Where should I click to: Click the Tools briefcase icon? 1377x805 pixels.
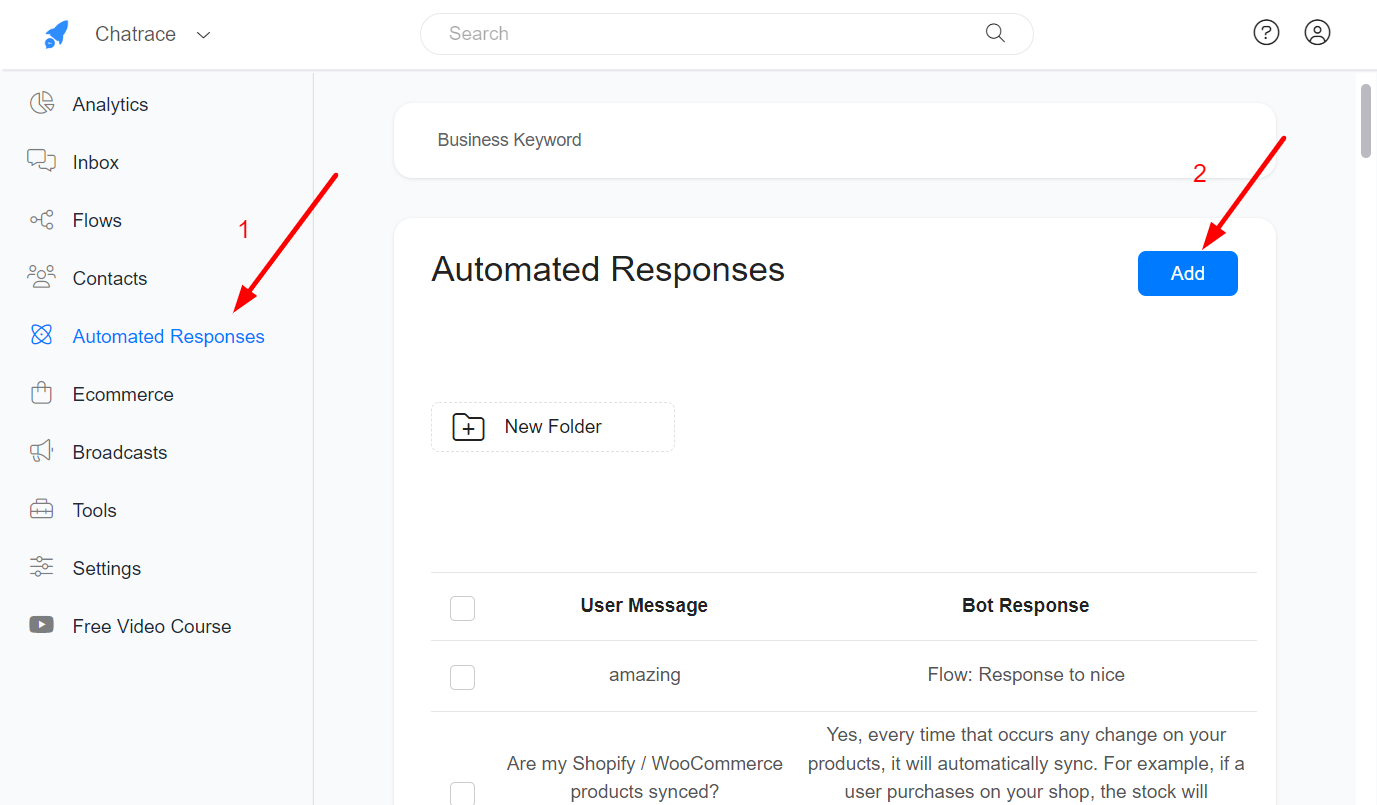[x=41, y=509]
